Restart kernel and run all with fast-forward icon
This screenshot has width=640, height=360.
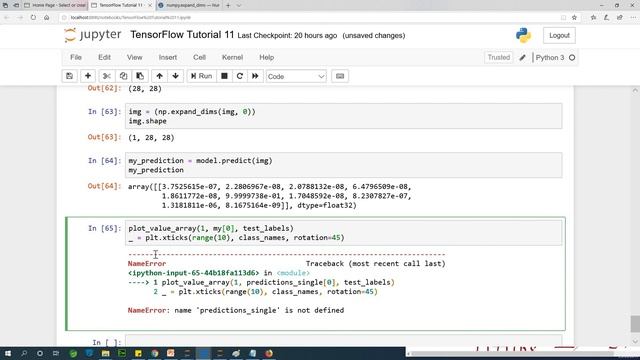[x=255, y=76]
